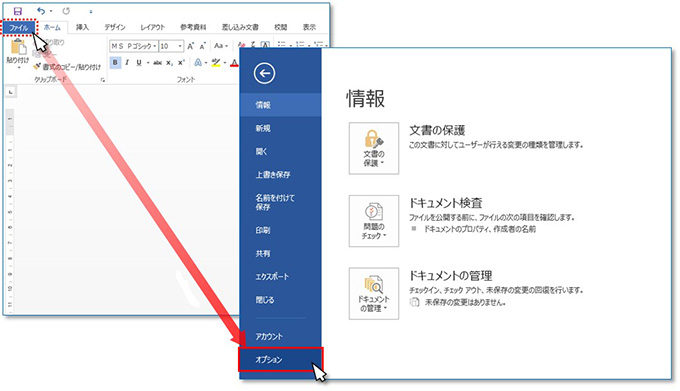The width and height of the screenshot is (680, 391).
Task: Click the numbered list icon
Action: [300, 45]
